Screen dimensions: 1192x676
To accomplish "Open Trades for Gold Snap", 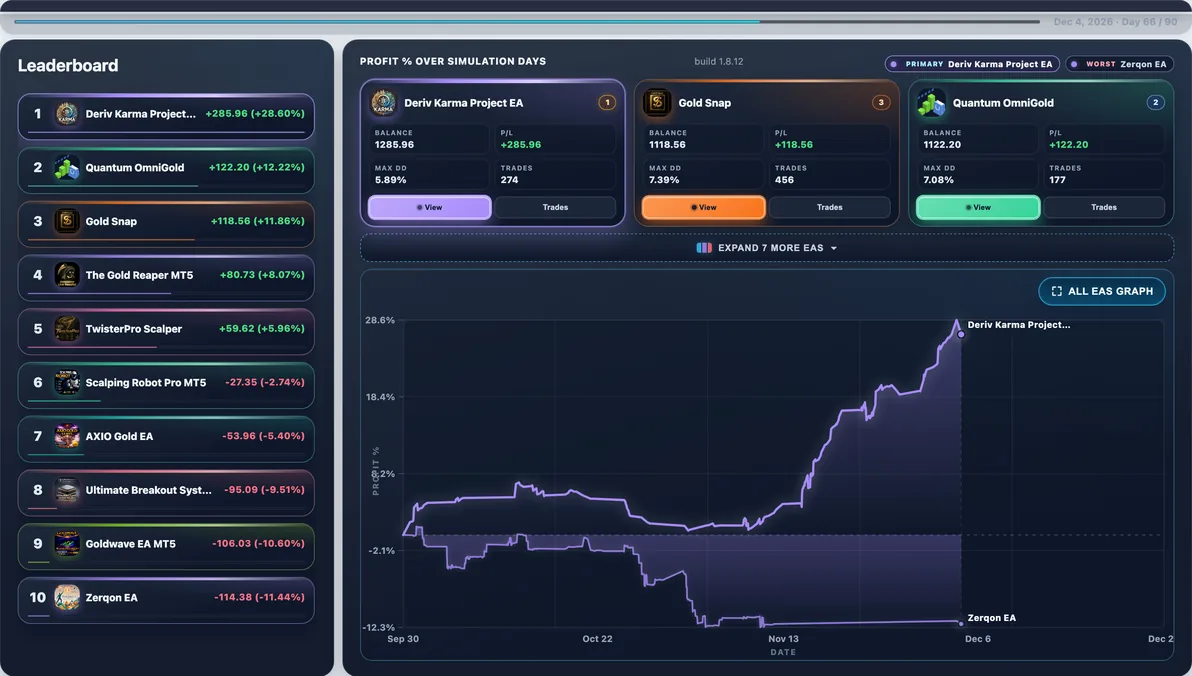I will pyautogui.click(x=829, y=208).
